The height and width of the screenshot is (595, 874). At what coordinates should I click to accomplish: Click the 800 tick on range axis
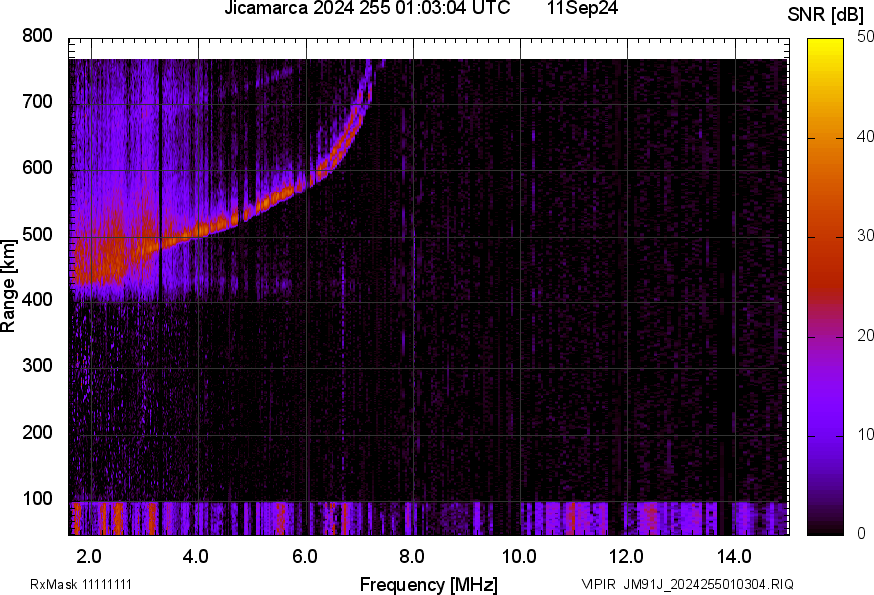click(x=38, y=36)
